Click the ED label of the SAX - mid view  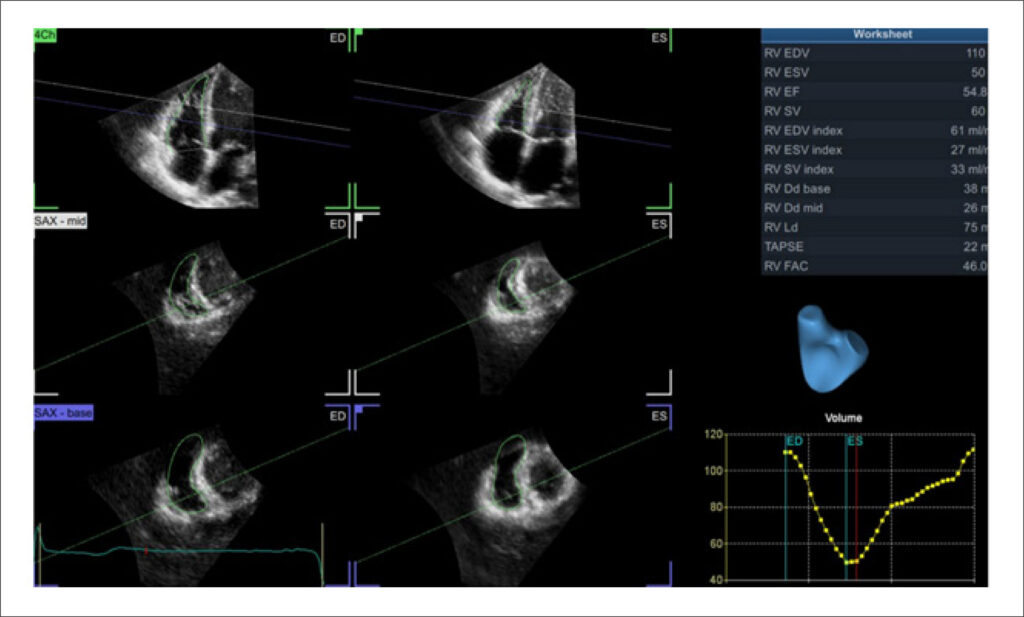[x=338, y=225]
